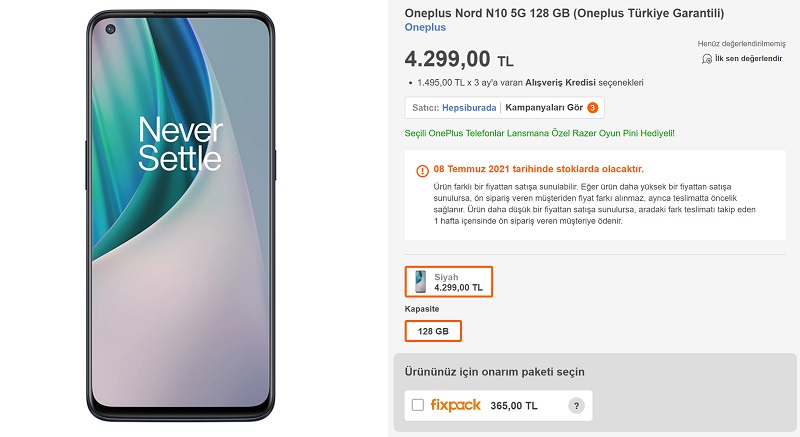Click the fixpack help question mark icon
The image size is (800, 437).
(576, 406)
